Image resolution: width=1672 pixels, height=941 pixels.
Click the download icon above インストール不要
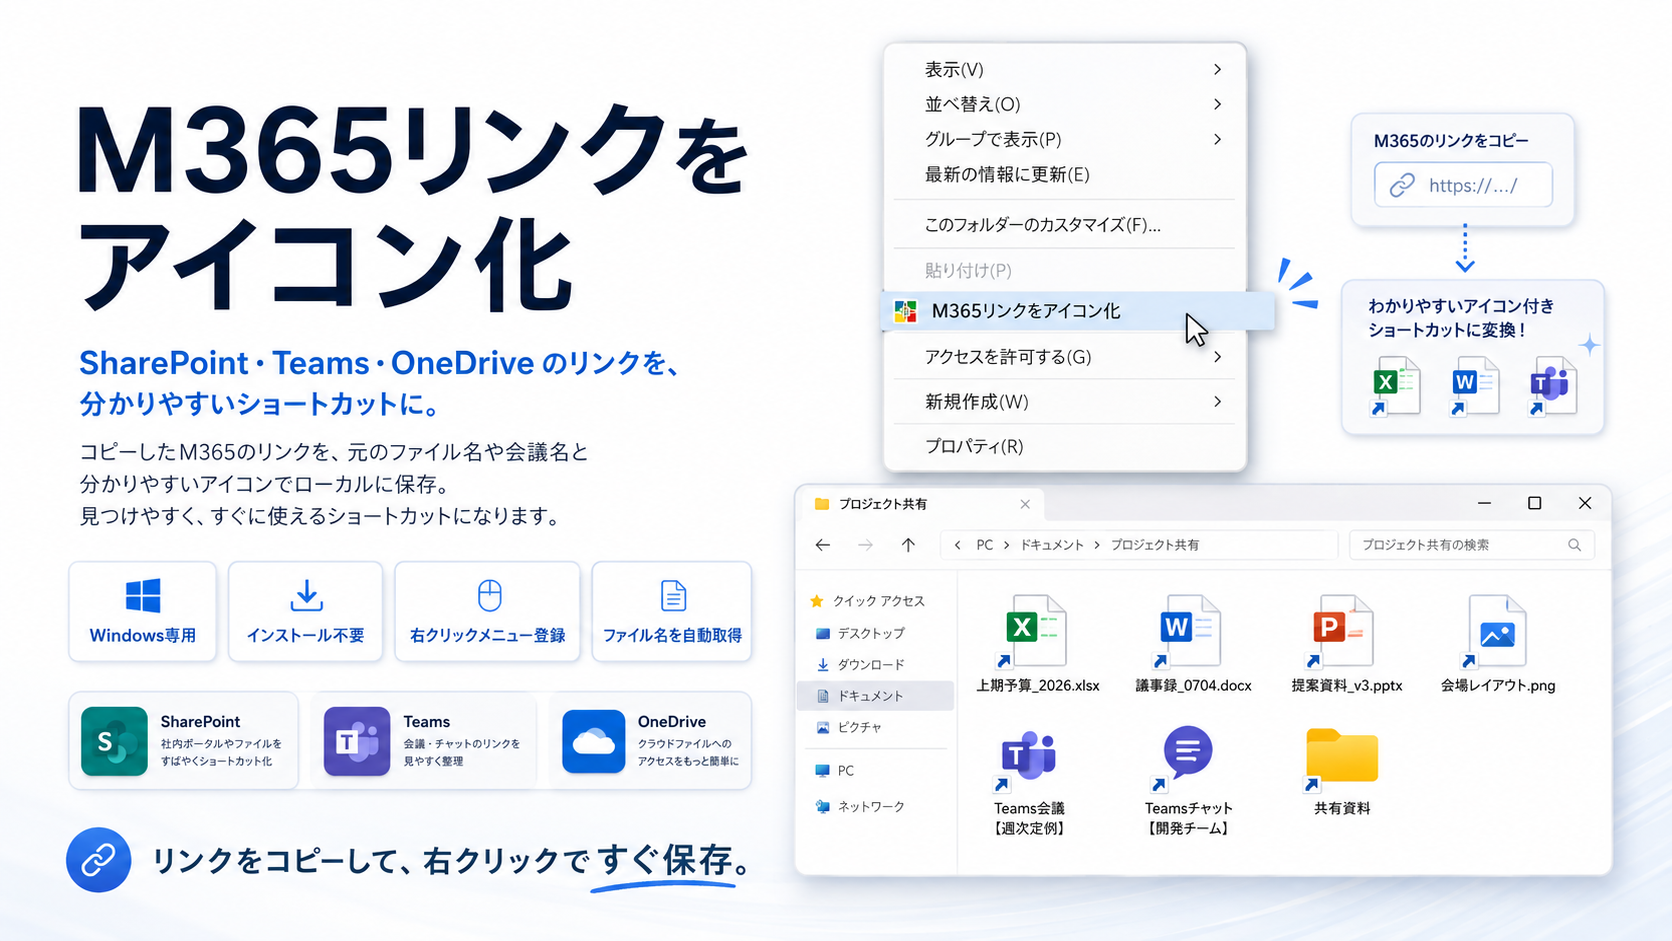click(x=306, y=596)
